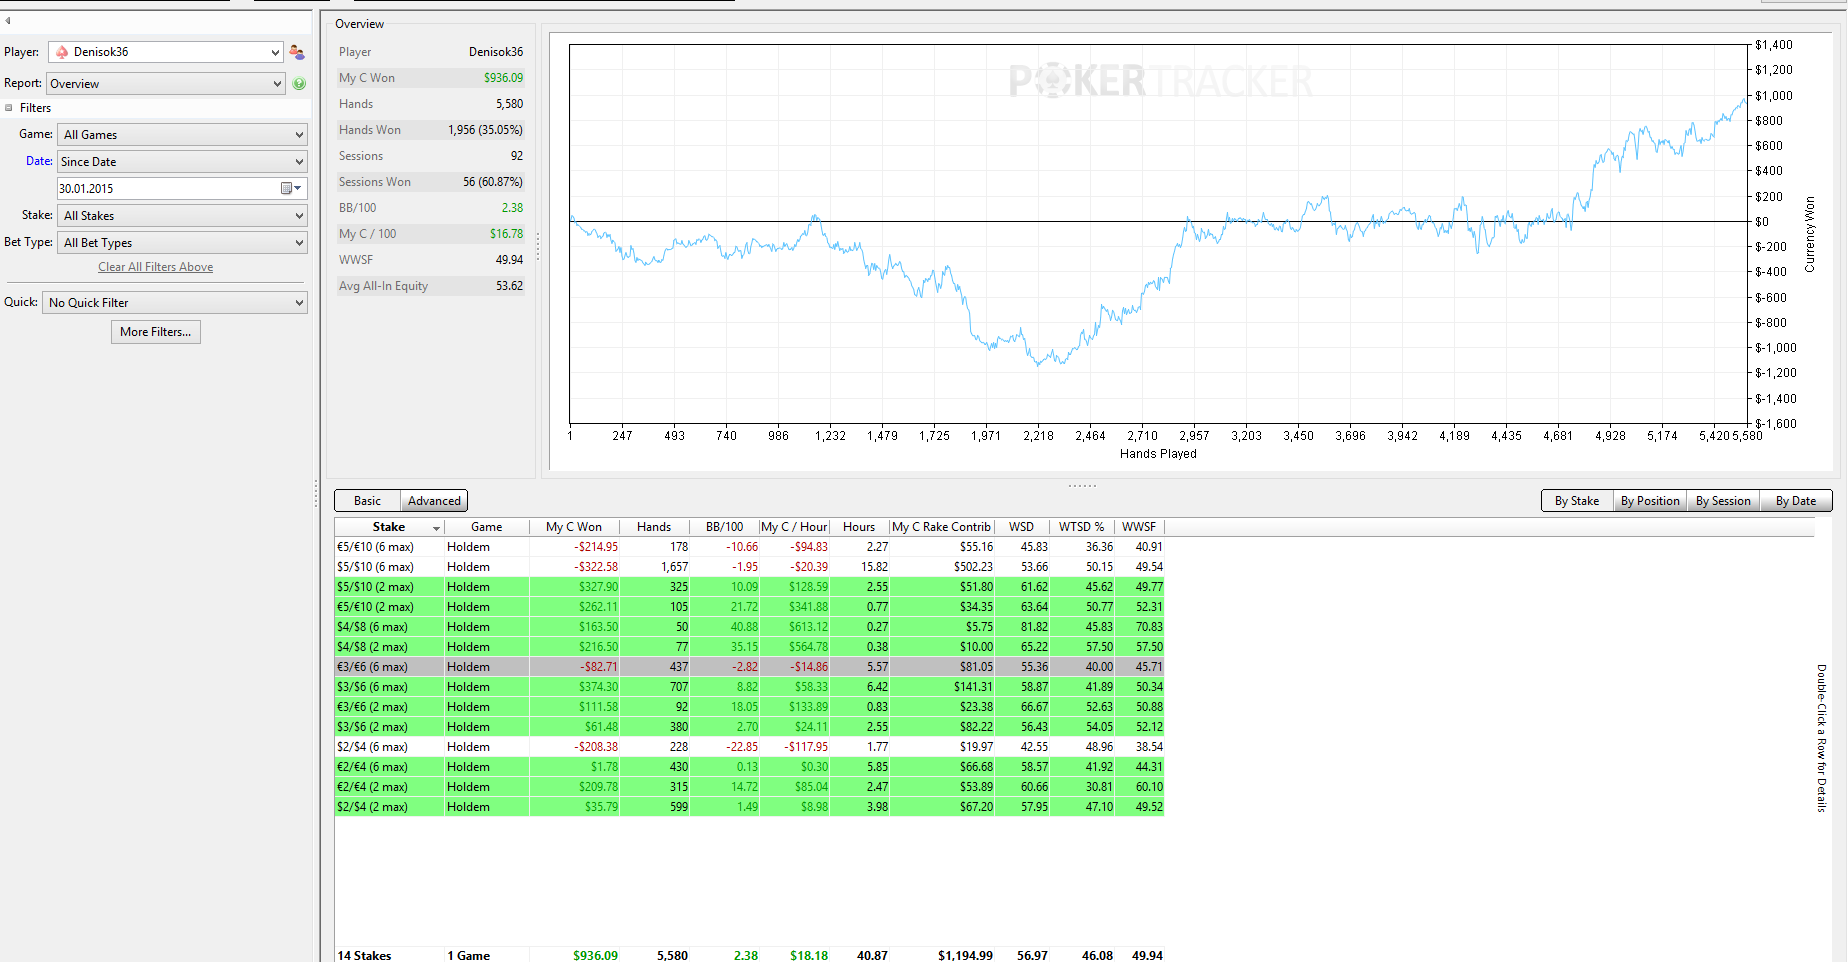Image resolution: width=1848 pixels, height=962 pixels.
Task: Open the Quick filter dropdown
Action: pyautogui.click(x=175, y=303)
